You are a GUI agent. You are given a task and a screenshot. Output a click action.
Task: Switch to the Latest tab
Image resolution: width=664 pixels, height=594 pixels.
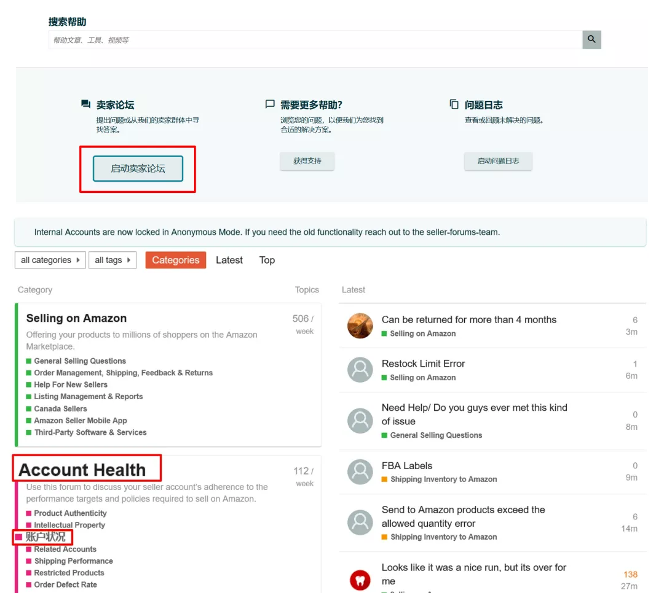coord(229,260)
